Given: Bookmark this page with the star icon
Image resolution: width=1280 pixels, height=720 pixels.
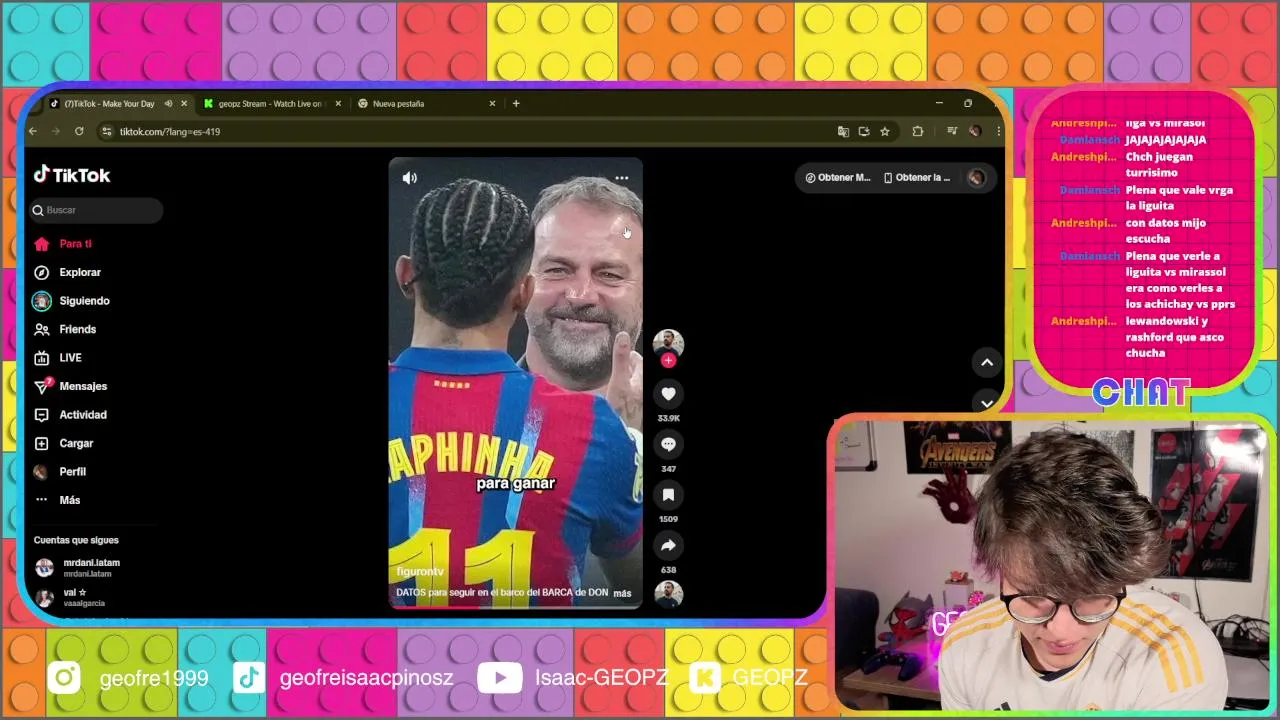Looking at the screenshot, I should [x=885, y=132].
